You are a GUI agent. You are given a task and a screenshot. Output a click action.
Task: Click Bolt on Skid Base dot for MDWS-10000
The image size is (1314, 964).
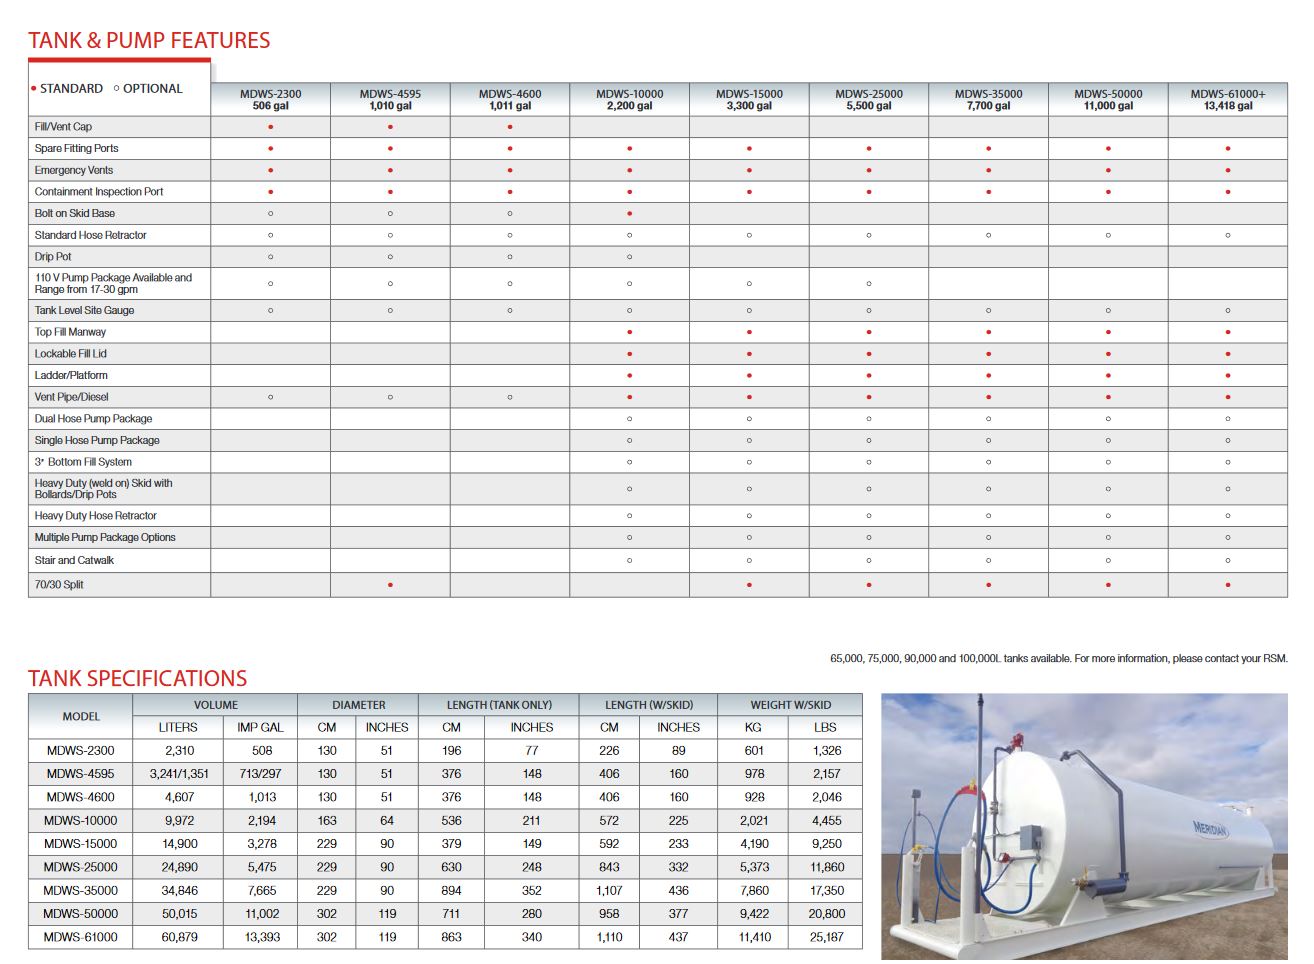point(629,213)
